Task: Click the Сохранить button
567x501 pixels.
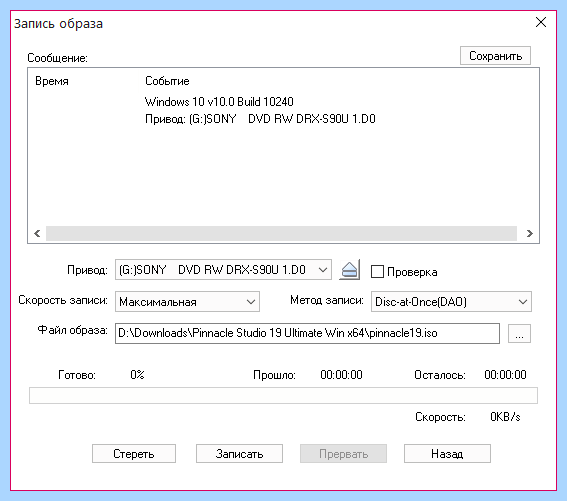Action: tap(495, 56)
